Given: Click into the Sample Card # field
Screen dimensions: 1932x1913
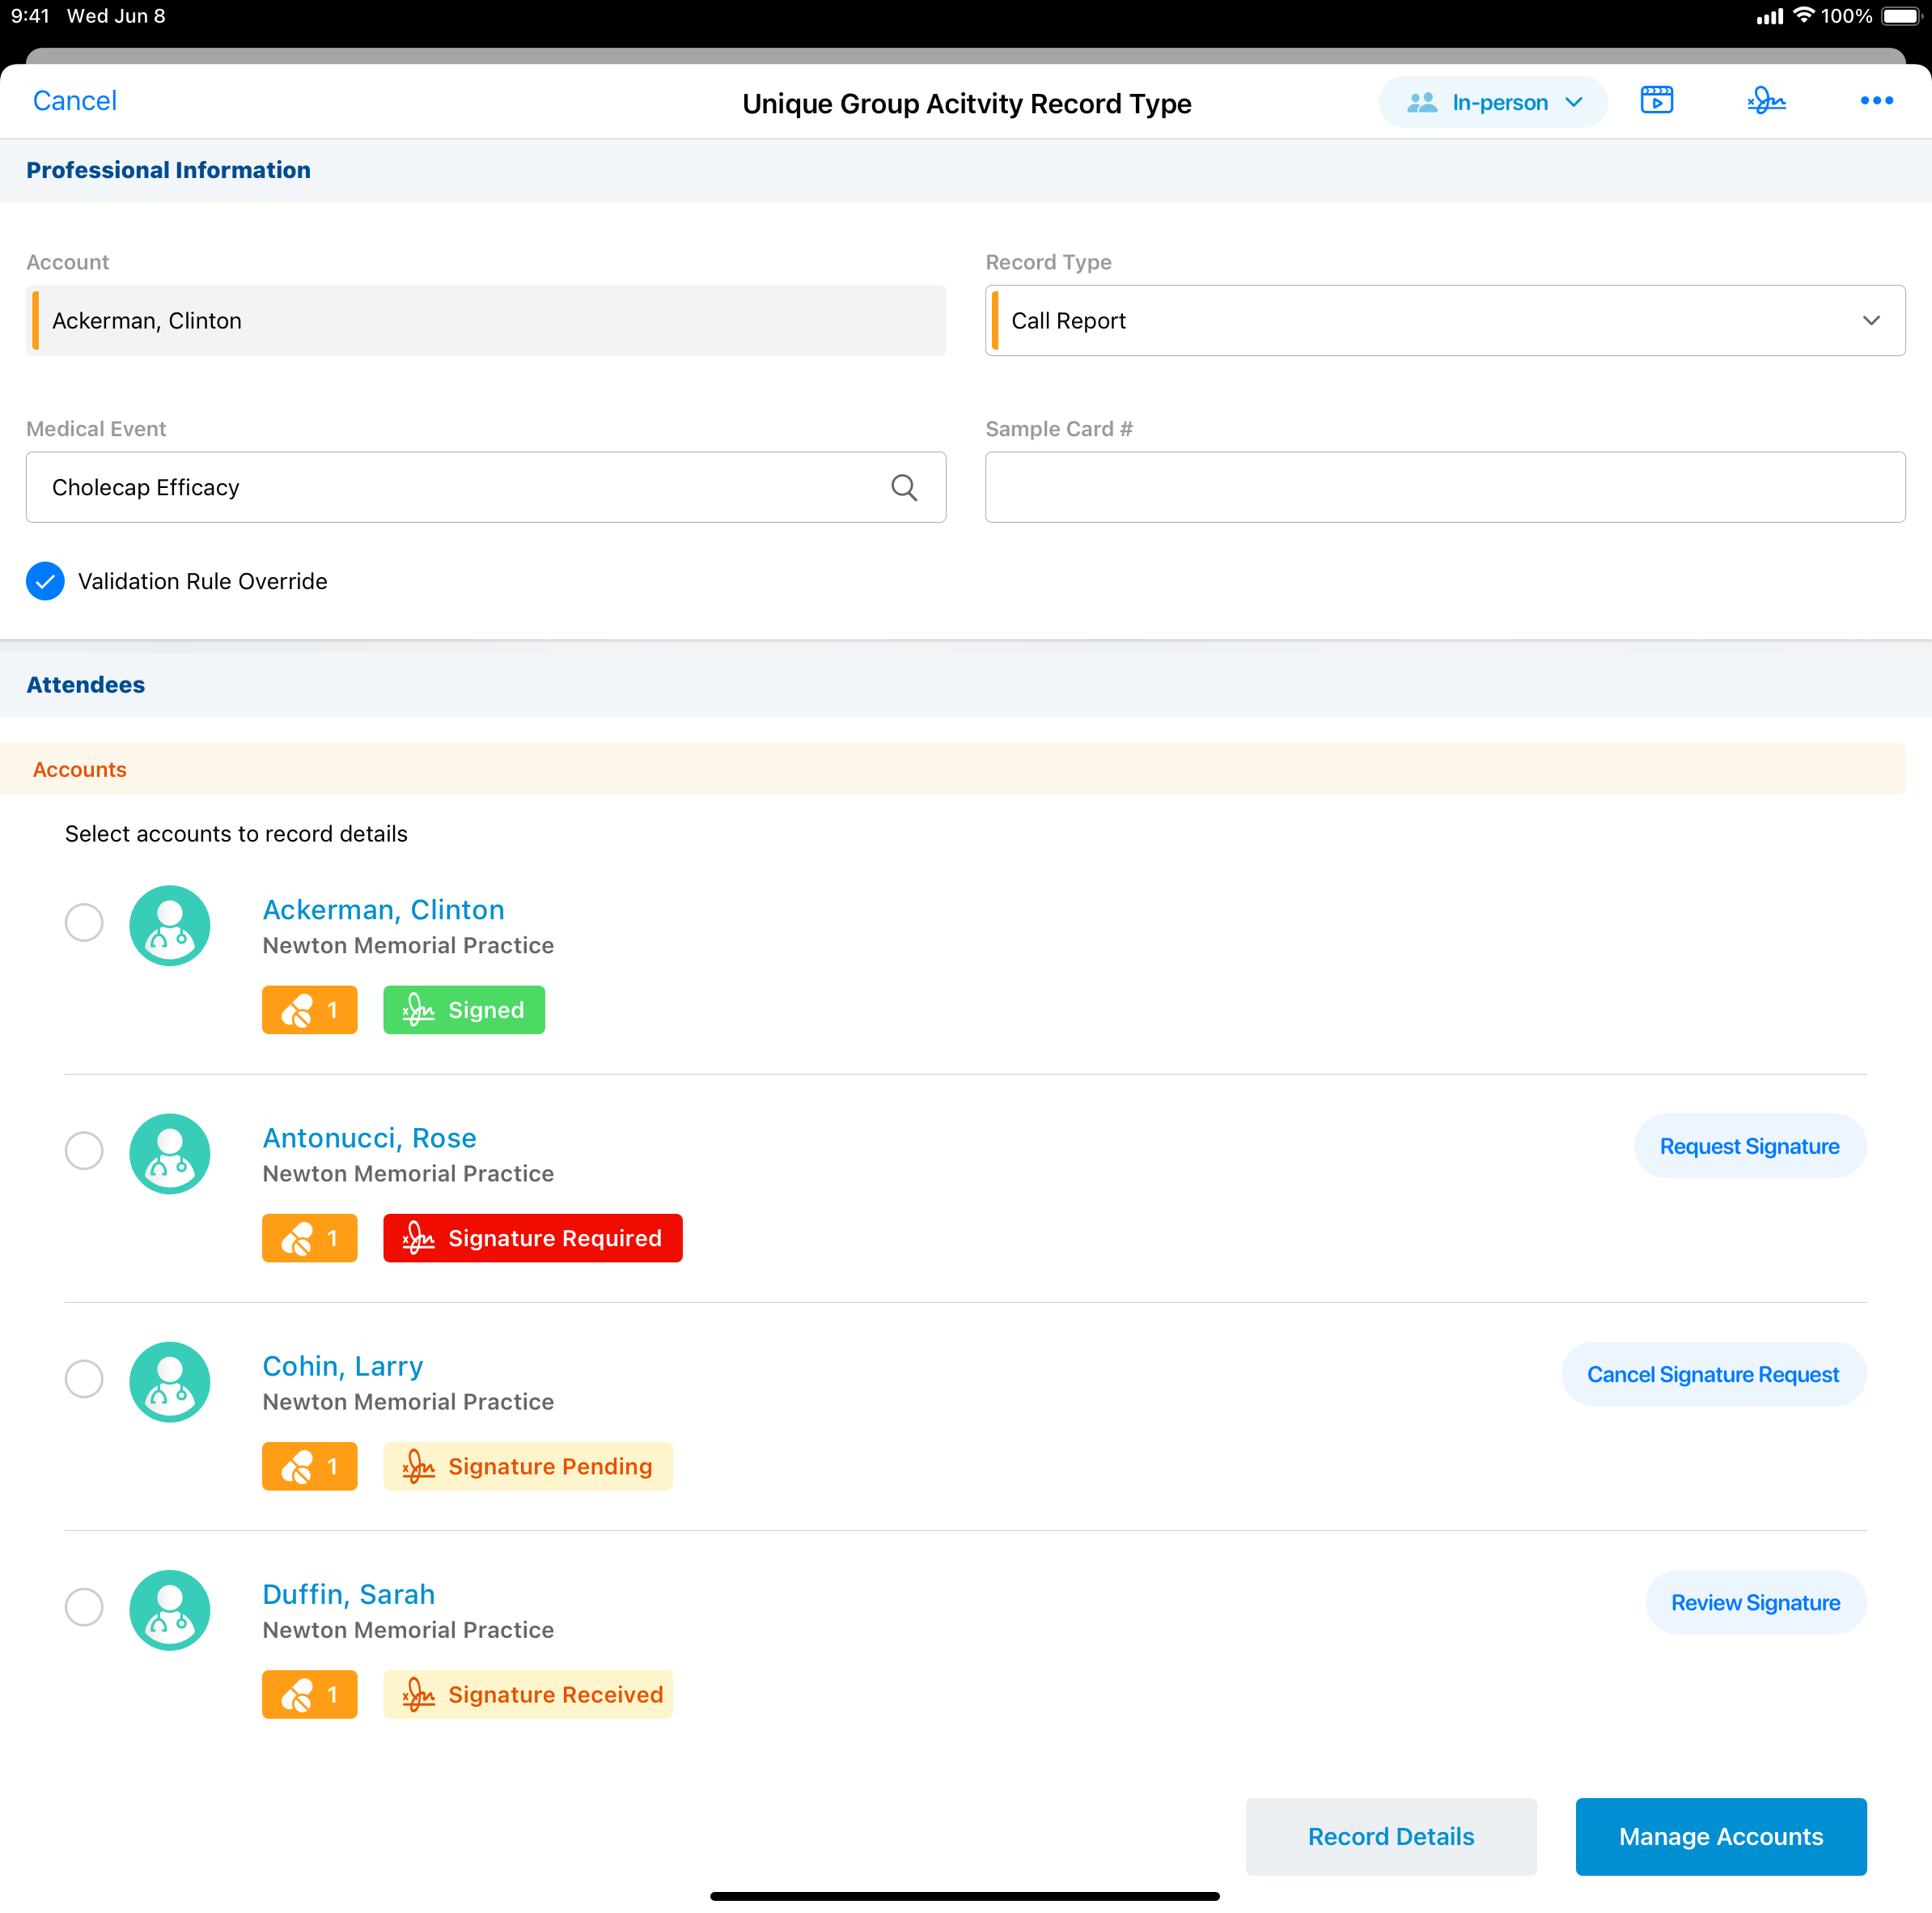Looking at the screenshot, I should [x=1445, y=487].
